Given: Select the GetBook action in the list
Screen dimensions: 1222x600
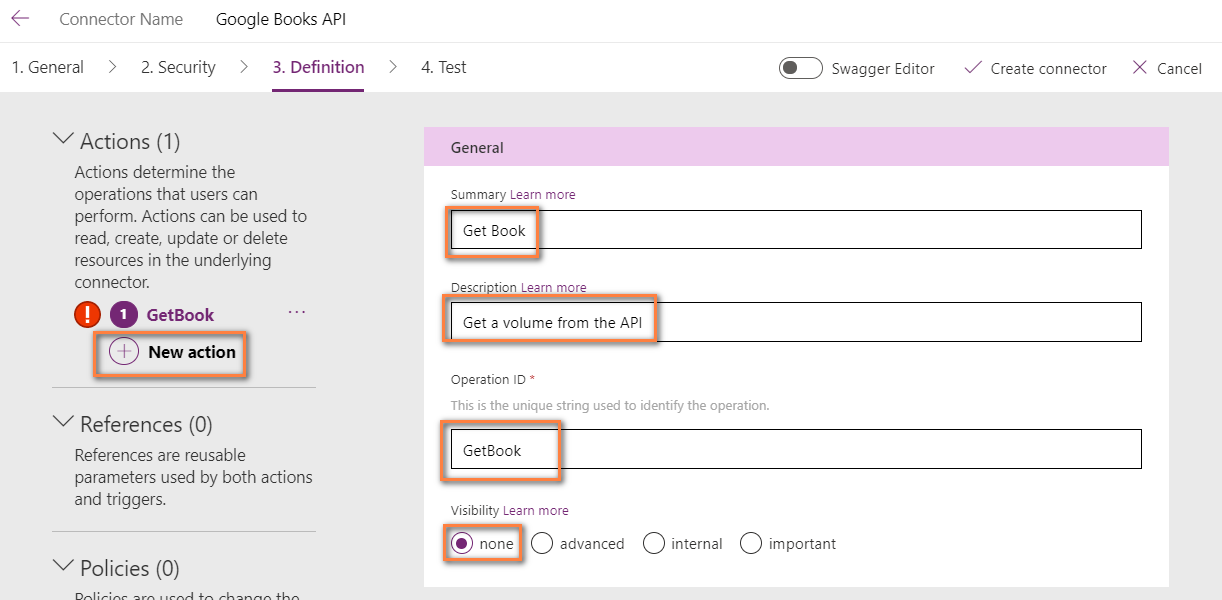Looking at the screenshot, I should 181,315.
